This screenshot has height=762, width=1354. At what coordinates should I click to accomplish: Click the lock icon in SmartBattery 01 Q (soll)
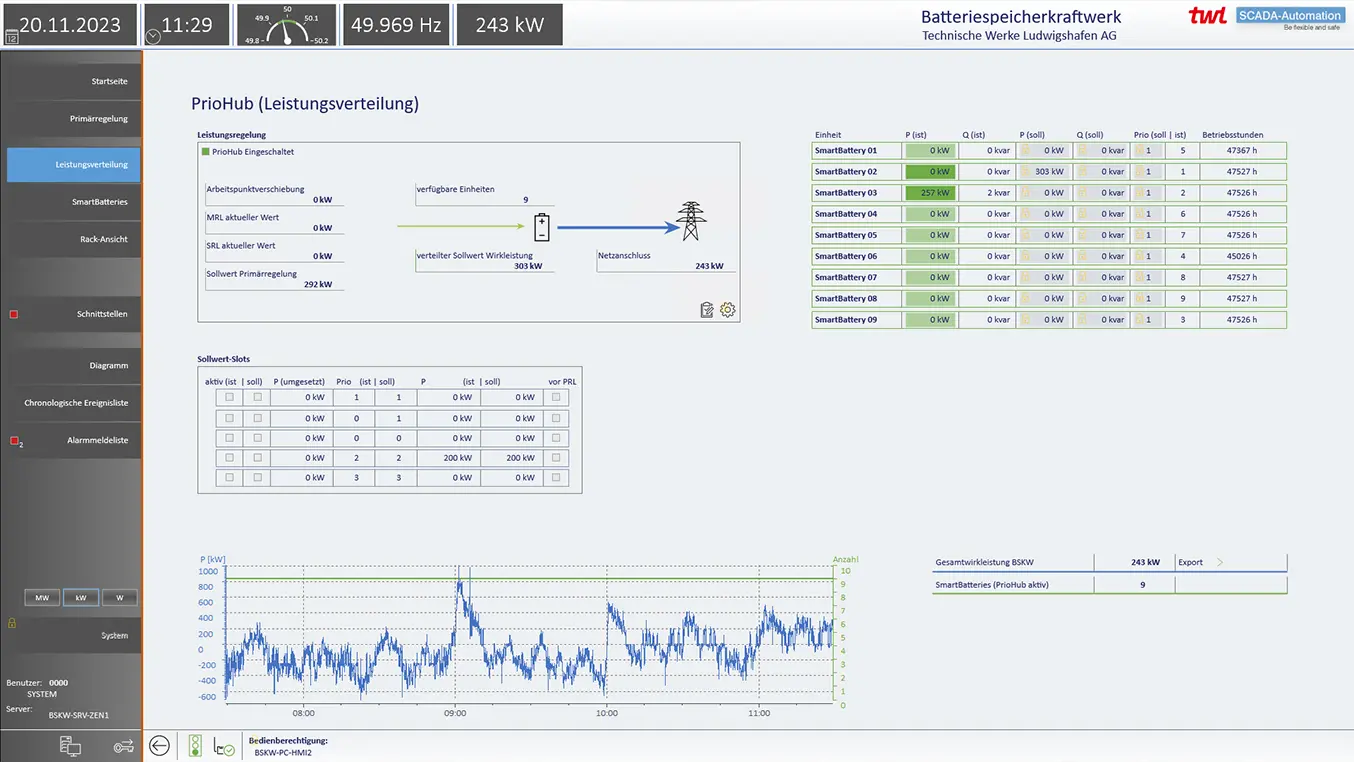pyautogui.click(x=1082, y=151)
